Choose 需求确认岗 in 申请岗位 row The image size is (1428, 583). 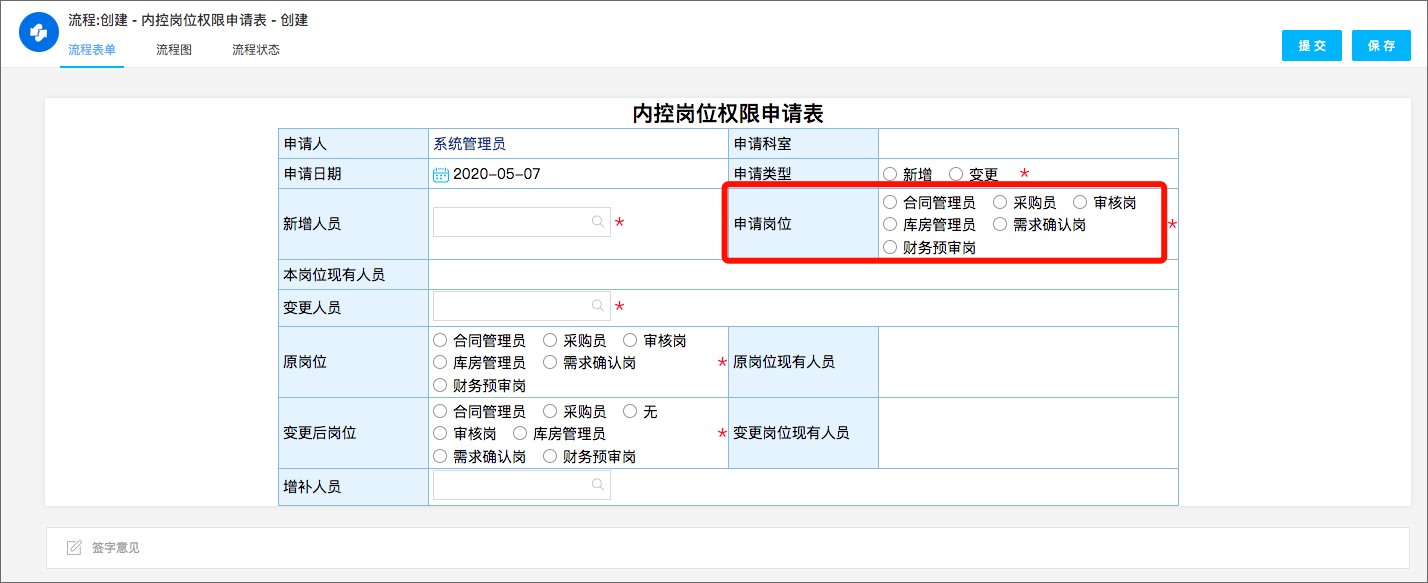(x=1000, y=224)
